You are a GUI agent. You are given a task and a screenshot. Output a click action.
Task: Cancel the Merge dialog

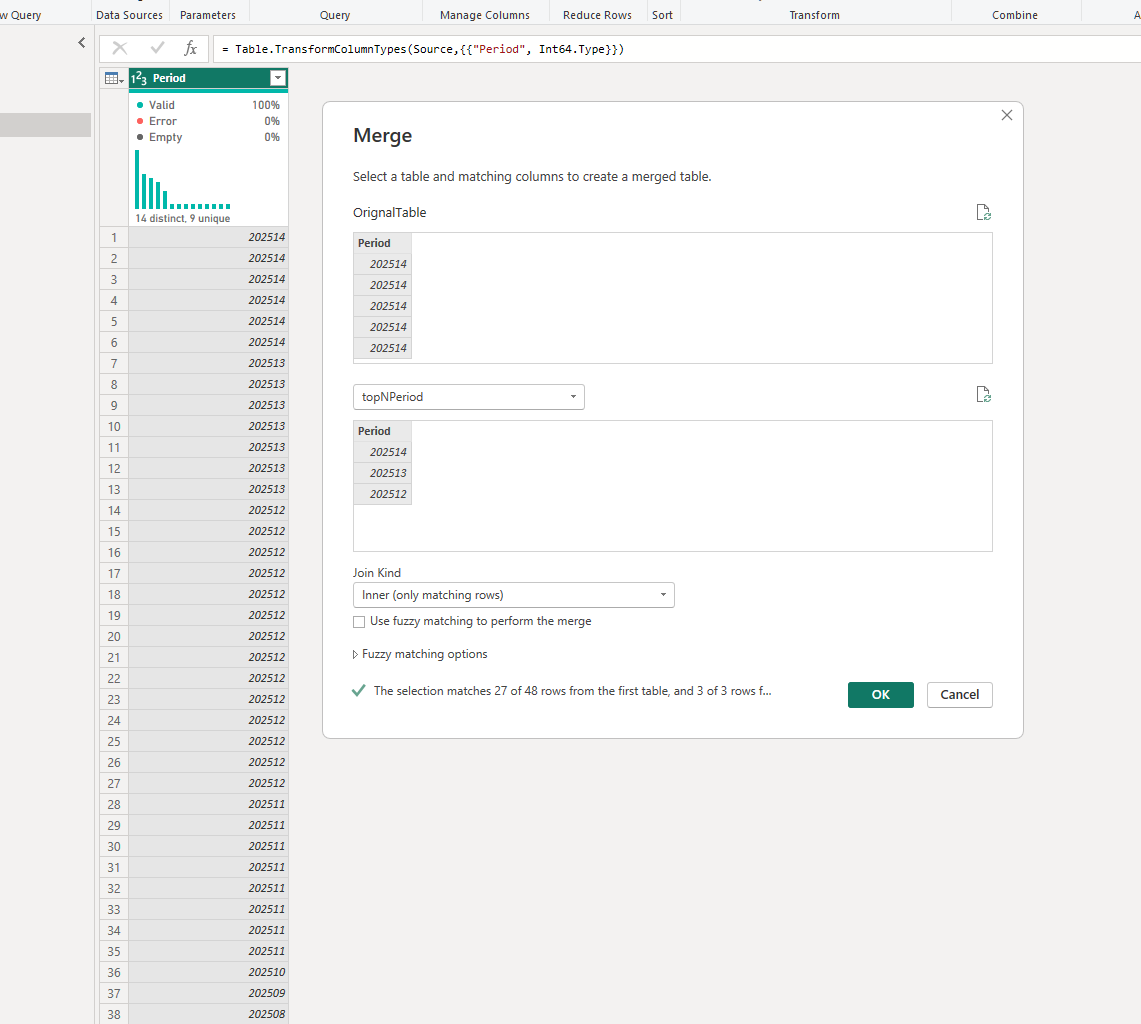(x=959, y=694)
